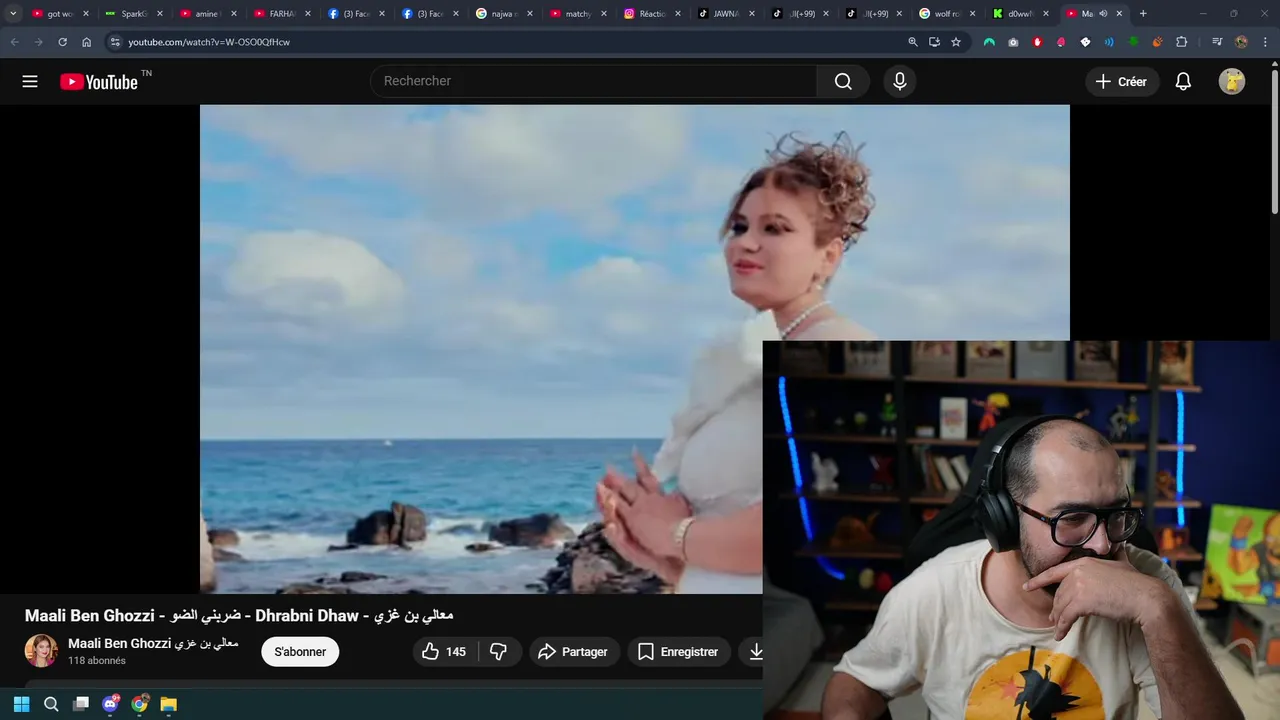Click the youtube.com address bar URL

[209, 42]
